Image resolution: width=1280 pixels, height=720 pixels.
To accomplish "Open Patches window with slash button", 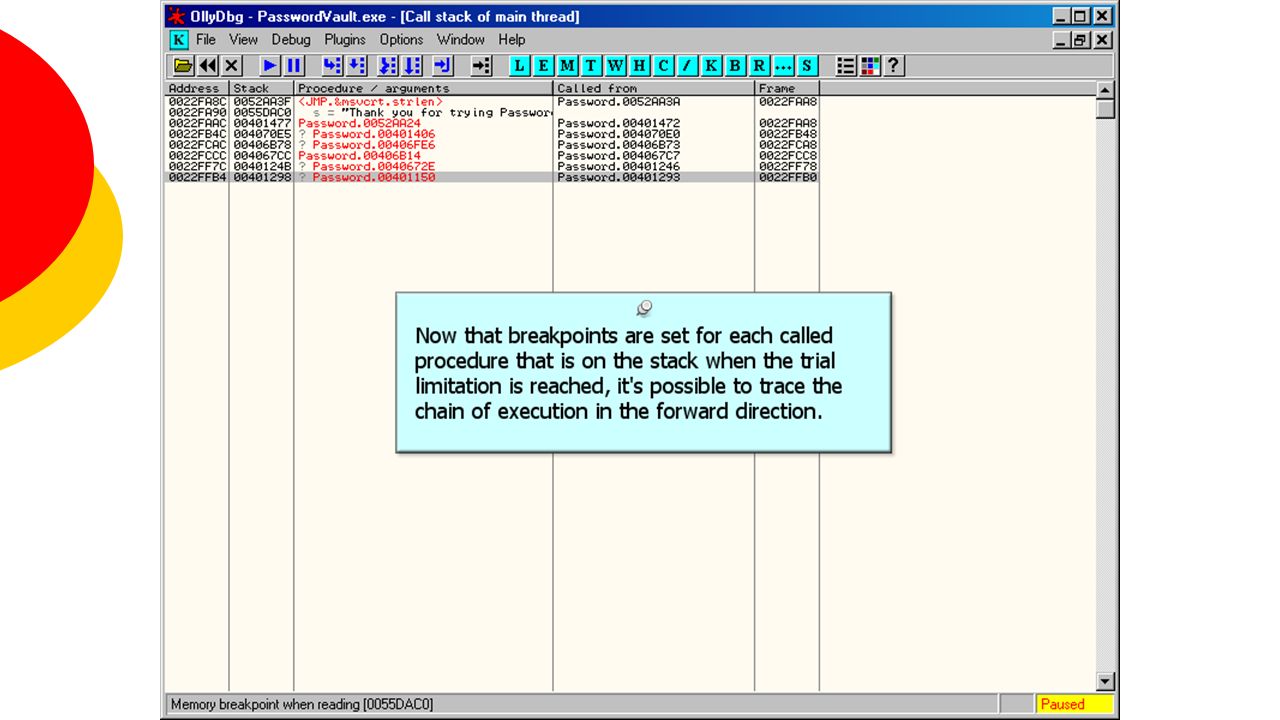I will (x=687, y=66).
